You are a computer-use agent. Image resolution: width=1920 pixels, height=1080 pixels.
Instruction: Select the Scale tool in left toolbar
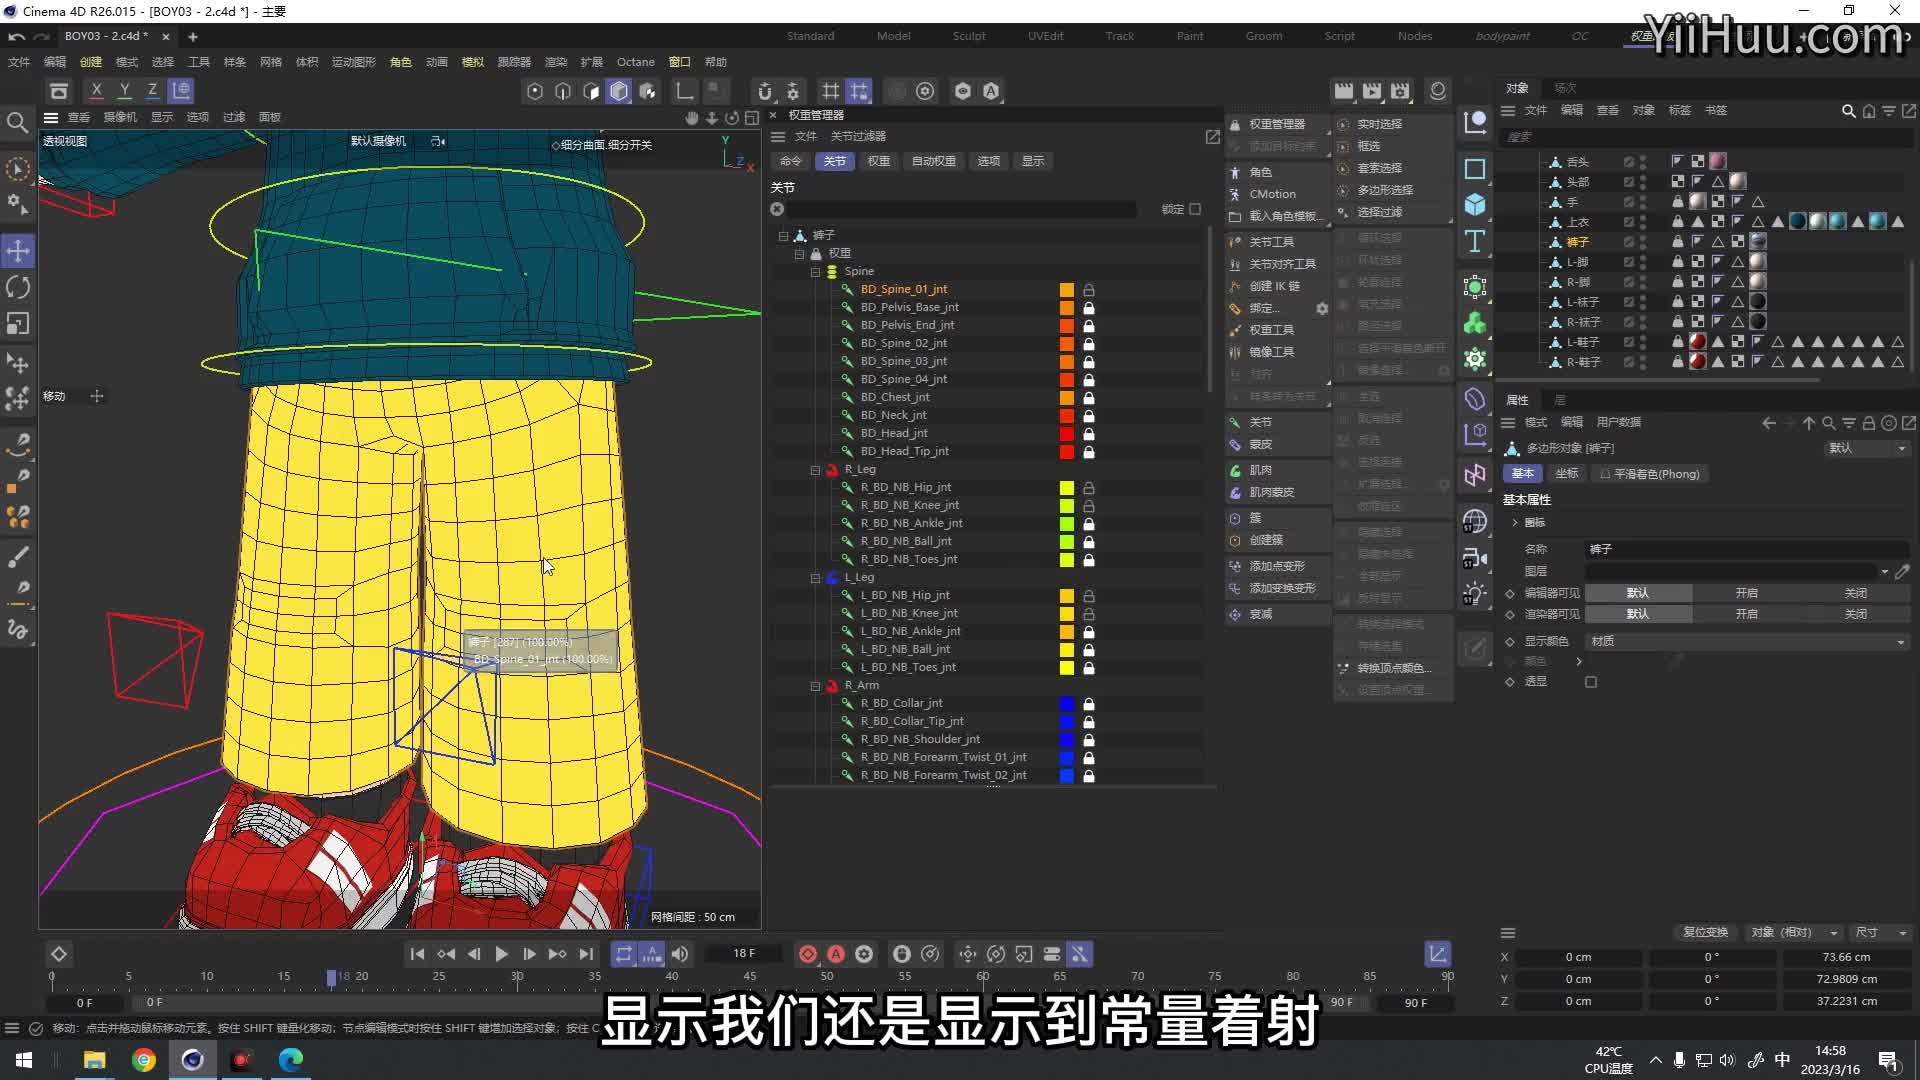(x=18, y=324)
